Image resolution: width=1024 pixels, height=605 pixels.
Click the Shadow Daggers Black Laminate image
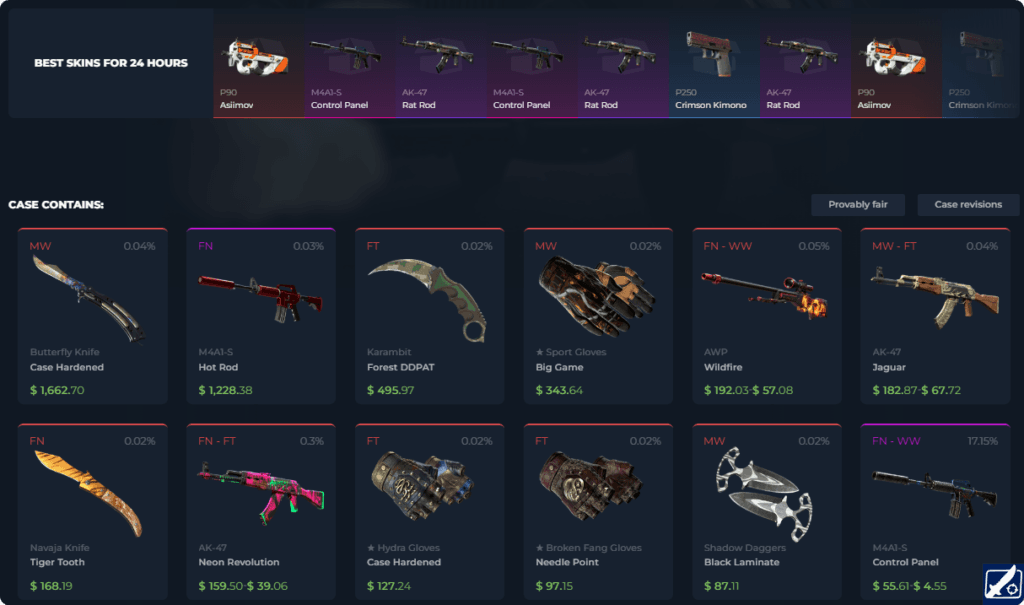[764, 494]
